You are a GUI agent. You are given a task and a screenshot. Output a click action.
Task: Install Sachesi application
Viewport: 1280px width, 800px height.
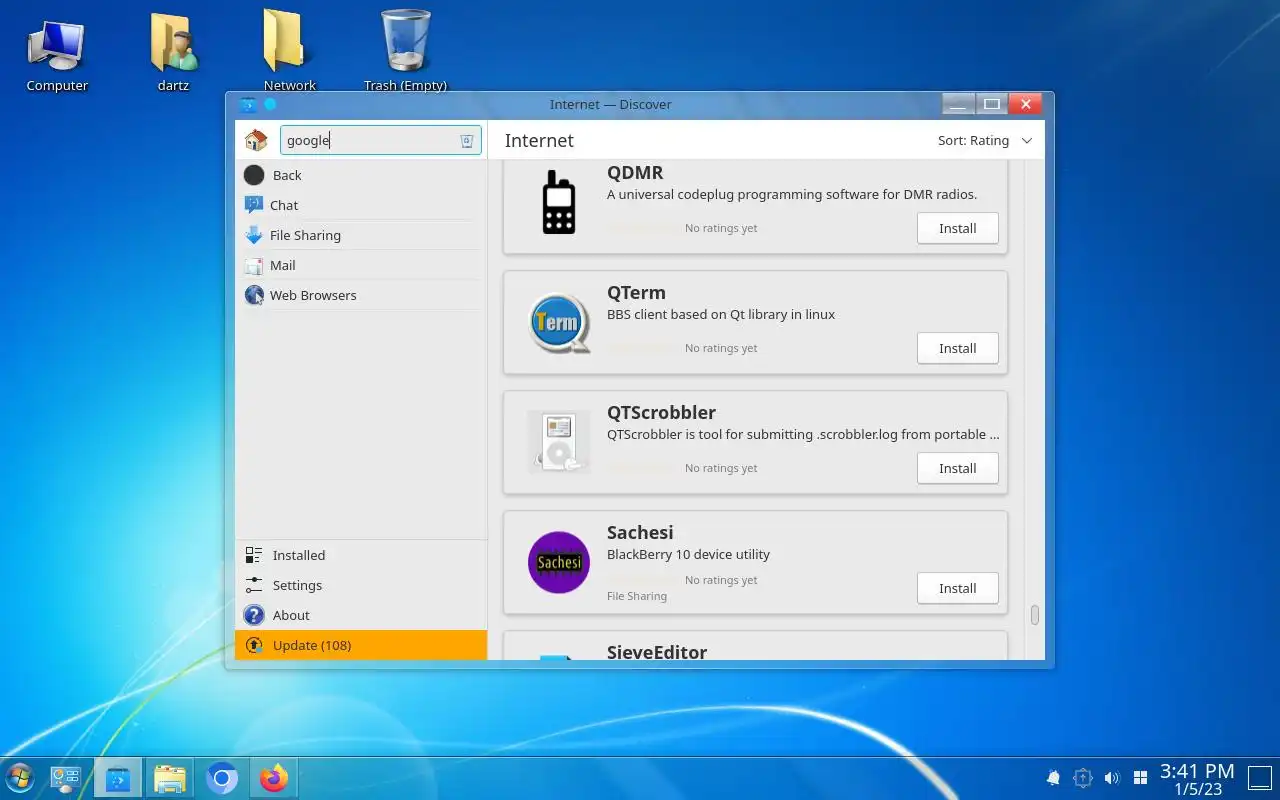tap(957, 588)
